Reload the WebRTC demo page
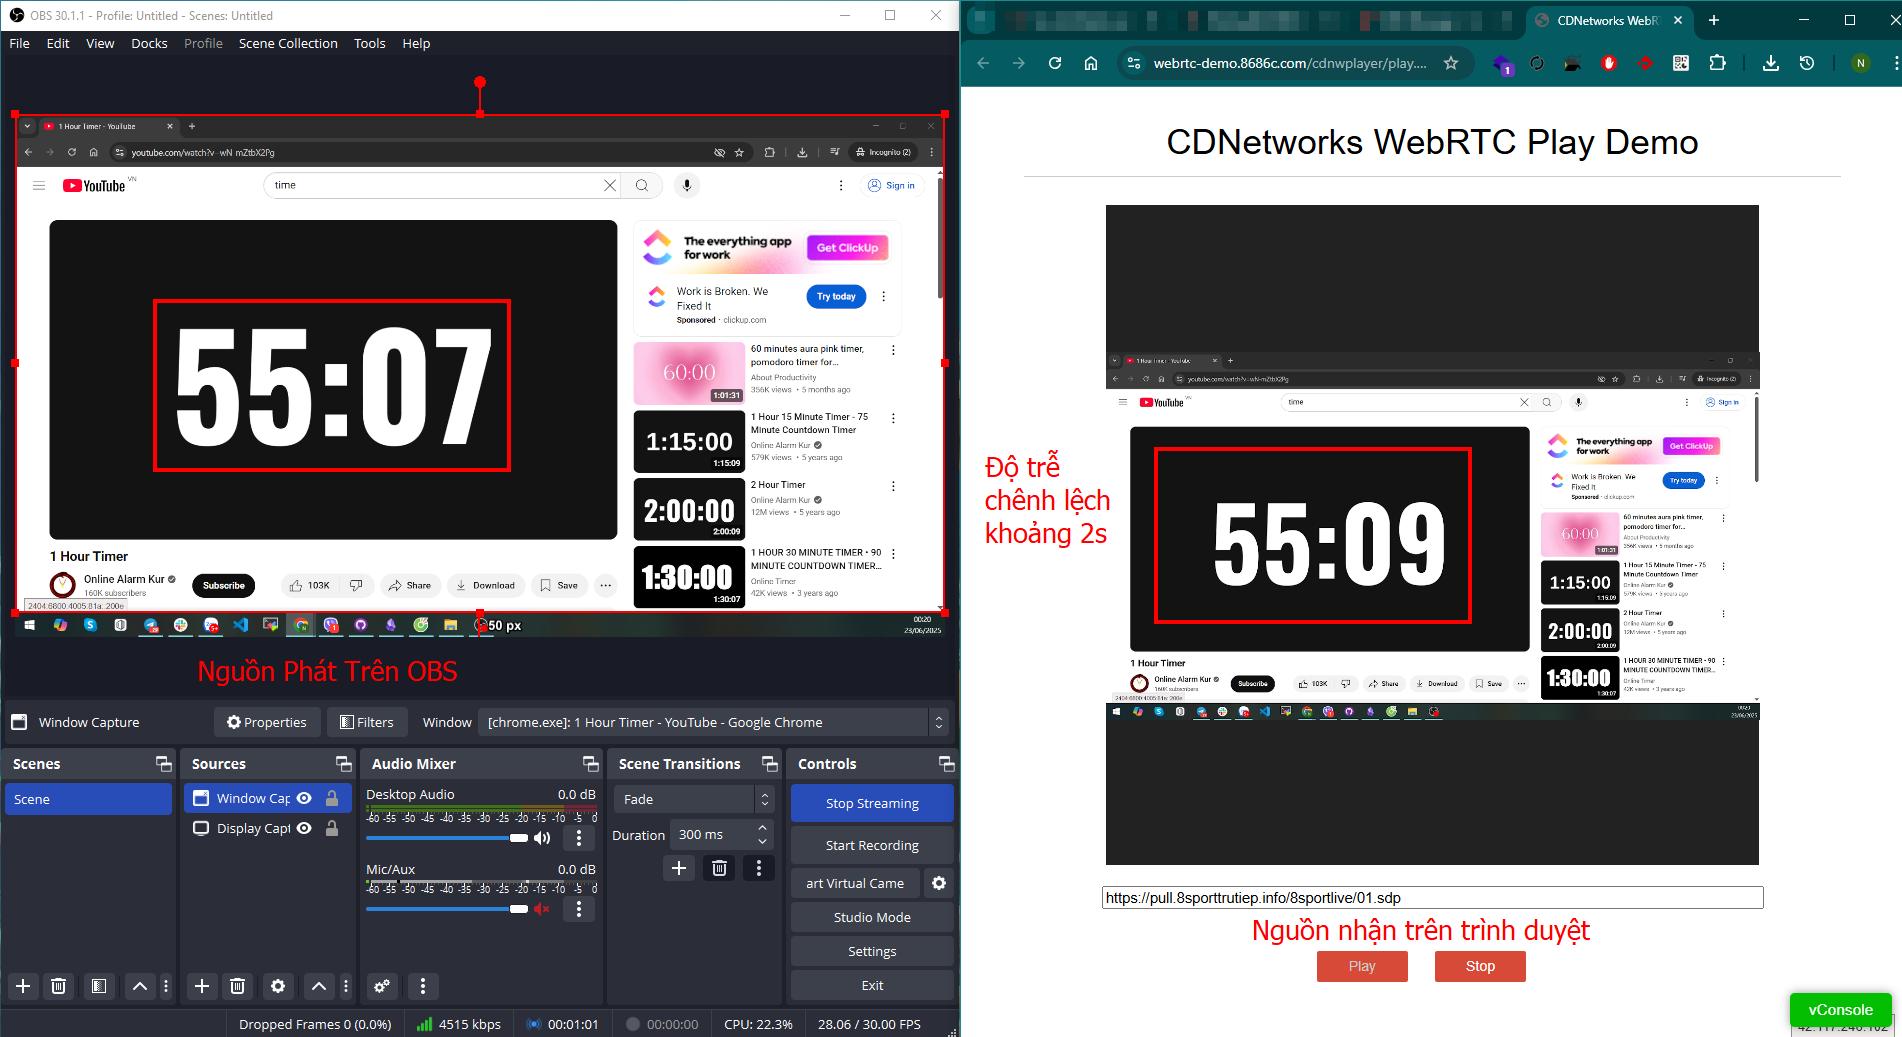This screenshot has height=1037, width=1902. coord(1054,63)
